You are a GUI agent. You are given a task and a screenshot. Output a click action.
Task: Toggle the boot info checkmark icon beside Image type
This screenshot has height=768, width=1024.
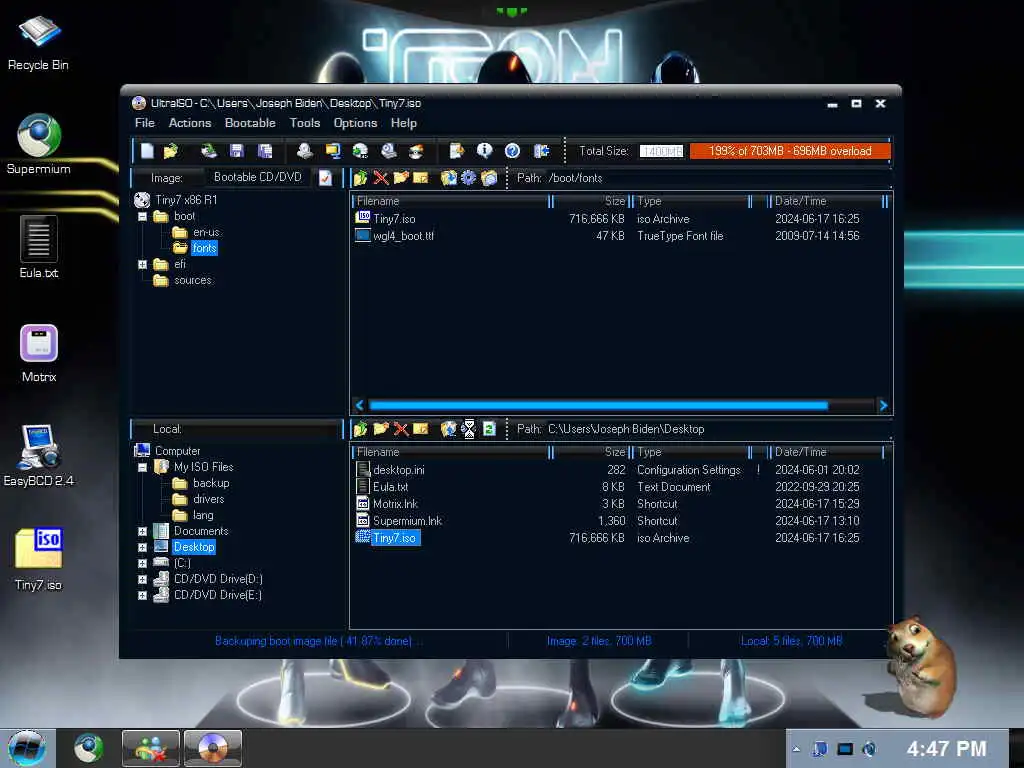pyautogui.click(x=325, y=178)
